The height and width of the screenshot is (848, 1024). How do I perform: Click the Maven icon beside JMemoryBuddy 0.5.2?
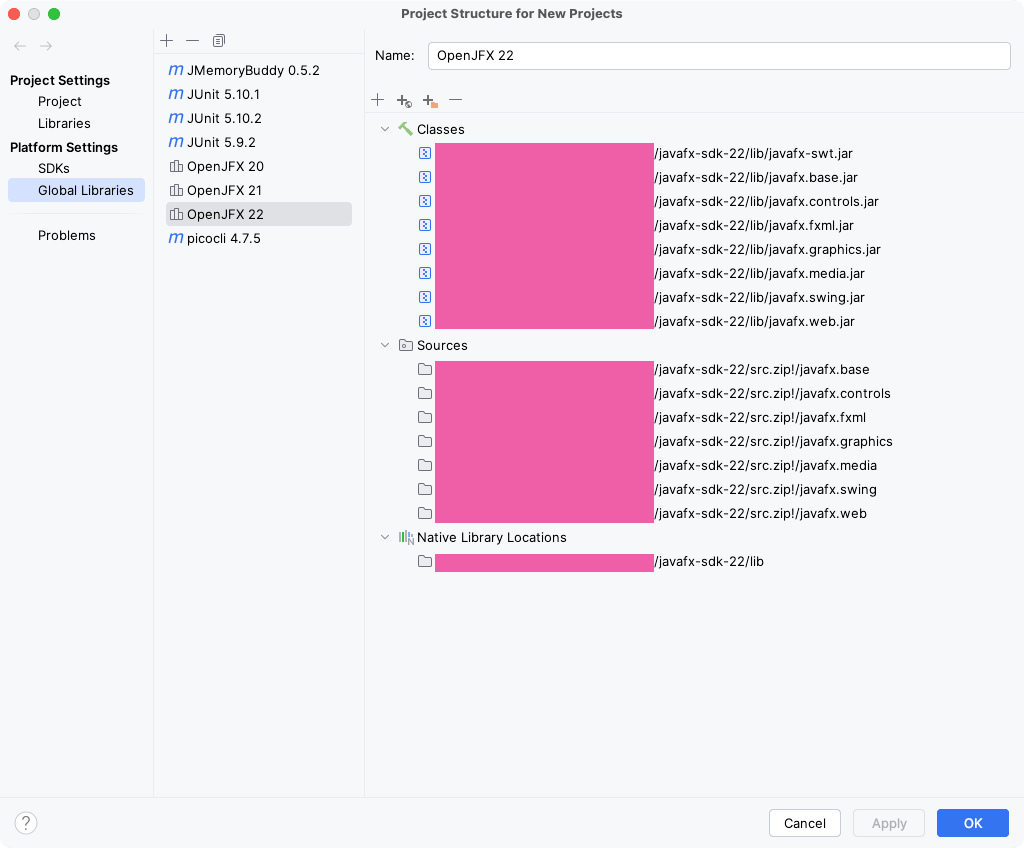click(x=176, y=70)
